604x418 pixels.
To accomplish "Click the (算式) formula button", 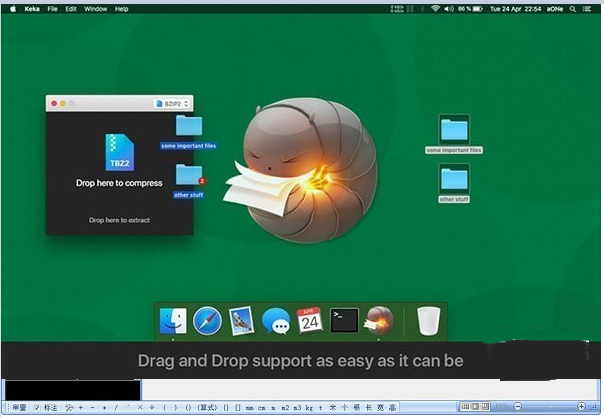I will (207, 407).
